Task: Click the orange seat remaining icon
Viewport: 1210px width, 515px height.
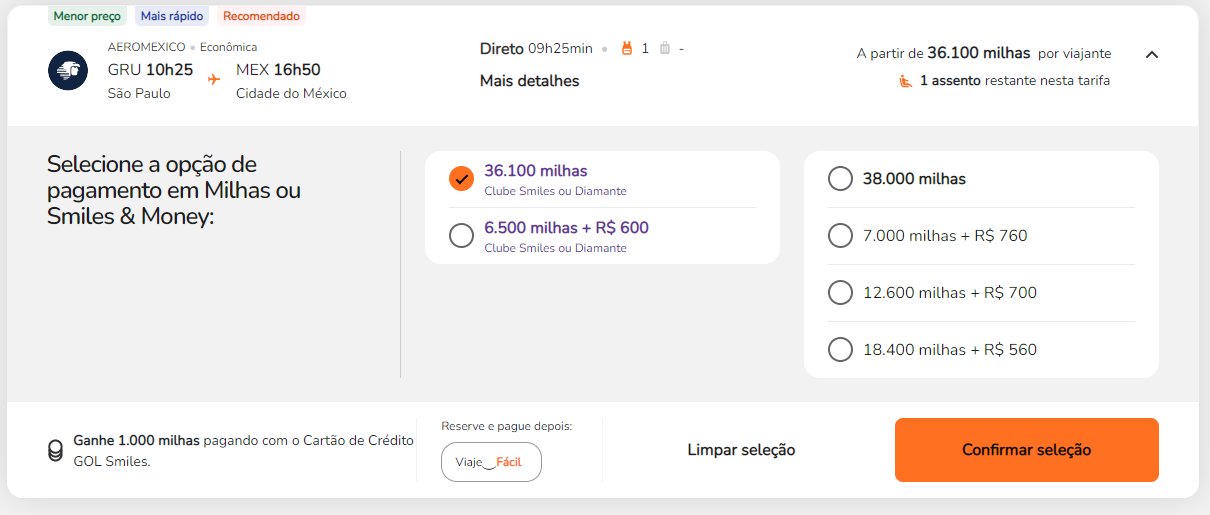Action: pos(906,81)
